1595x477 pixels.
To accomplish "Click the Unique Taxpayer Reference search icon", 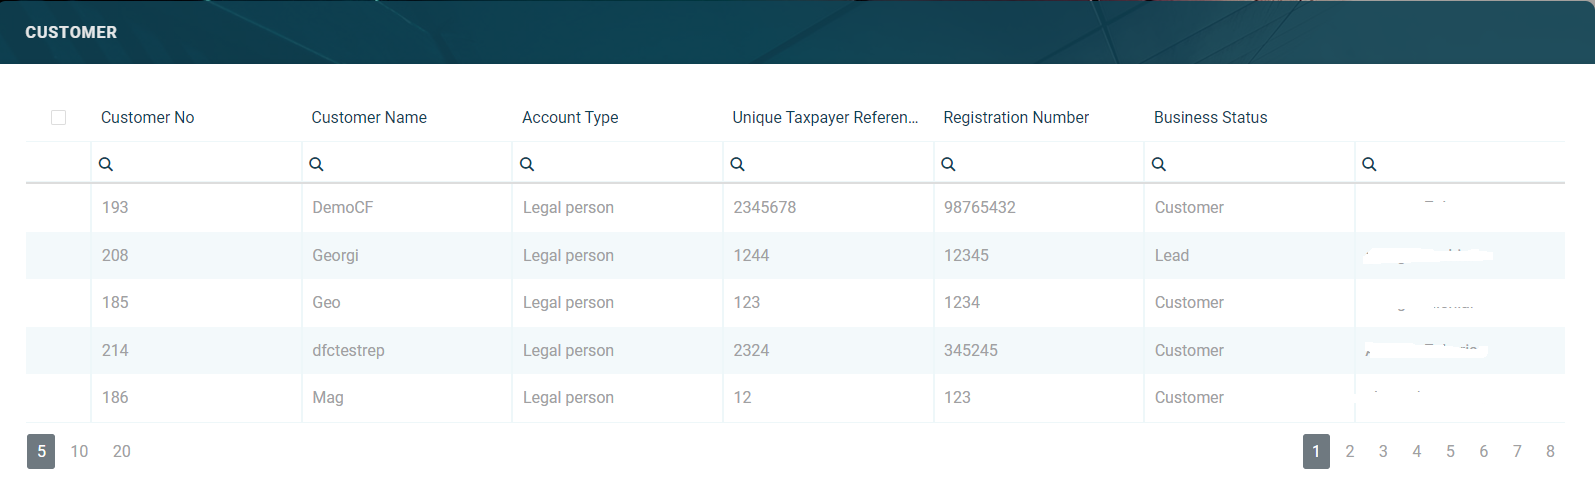I will 737,164.
